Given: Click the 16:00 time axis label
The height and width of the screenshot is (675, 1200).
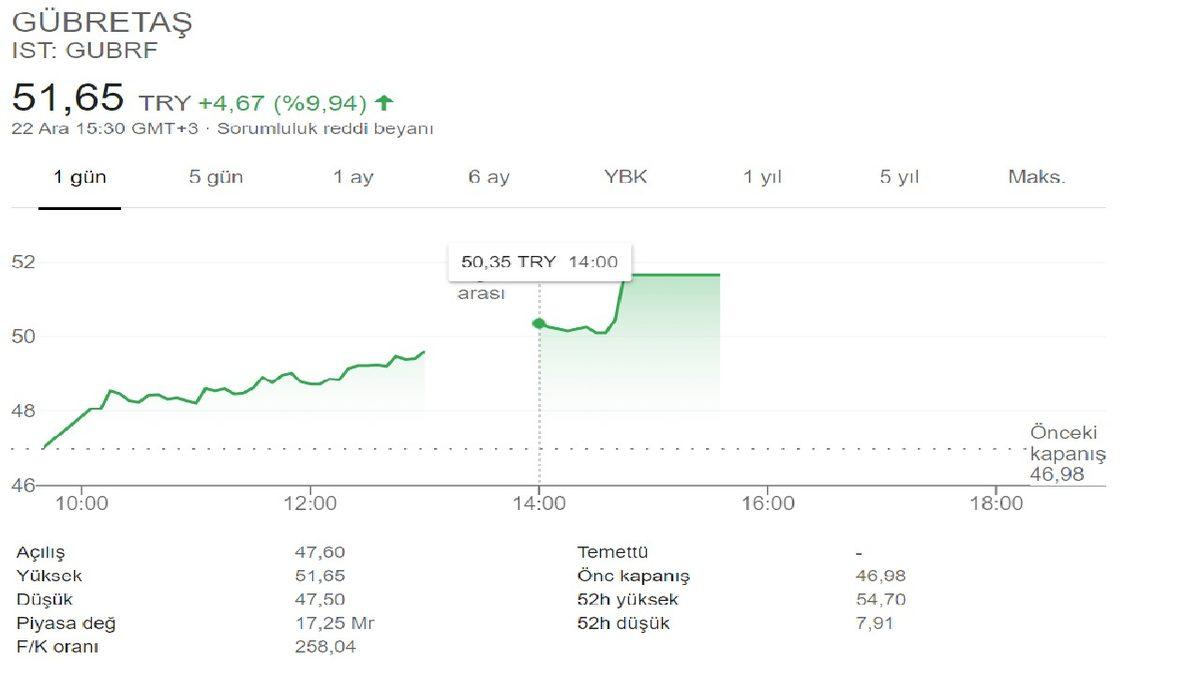Looking at the screenshot, I should click(767, 503).
